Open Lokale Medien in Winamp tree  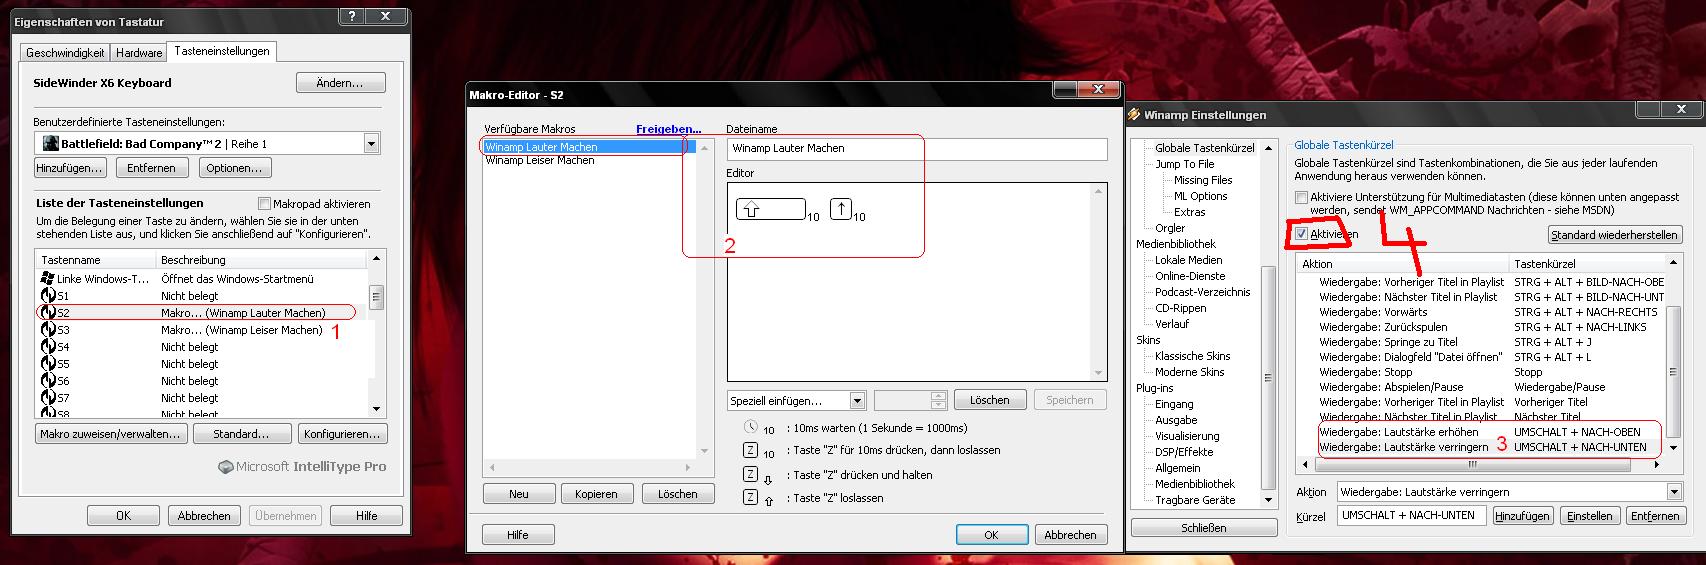click(x=1188, y=260)
